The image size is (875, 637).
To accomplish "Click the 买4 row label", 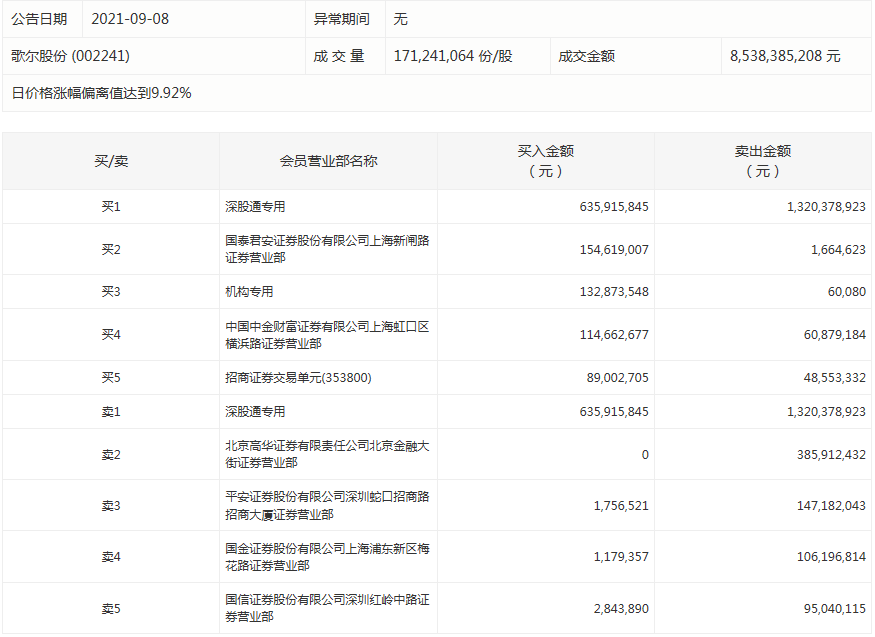I will click(x=111, y=335).
